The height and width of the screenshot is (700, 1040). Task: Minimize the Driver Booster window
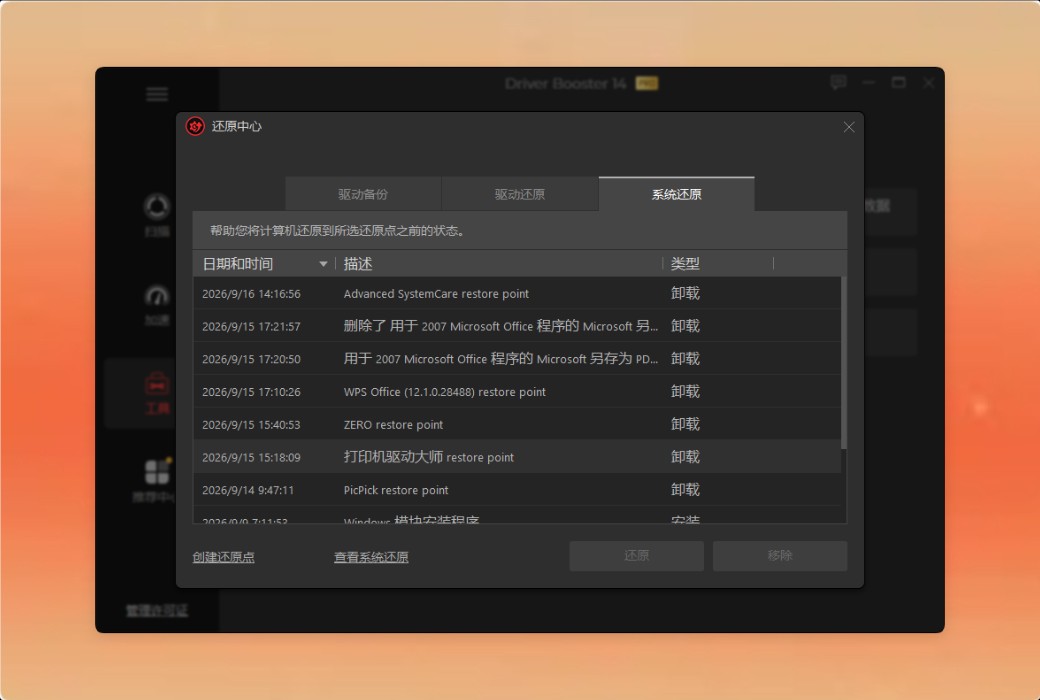tap(869, 83)
